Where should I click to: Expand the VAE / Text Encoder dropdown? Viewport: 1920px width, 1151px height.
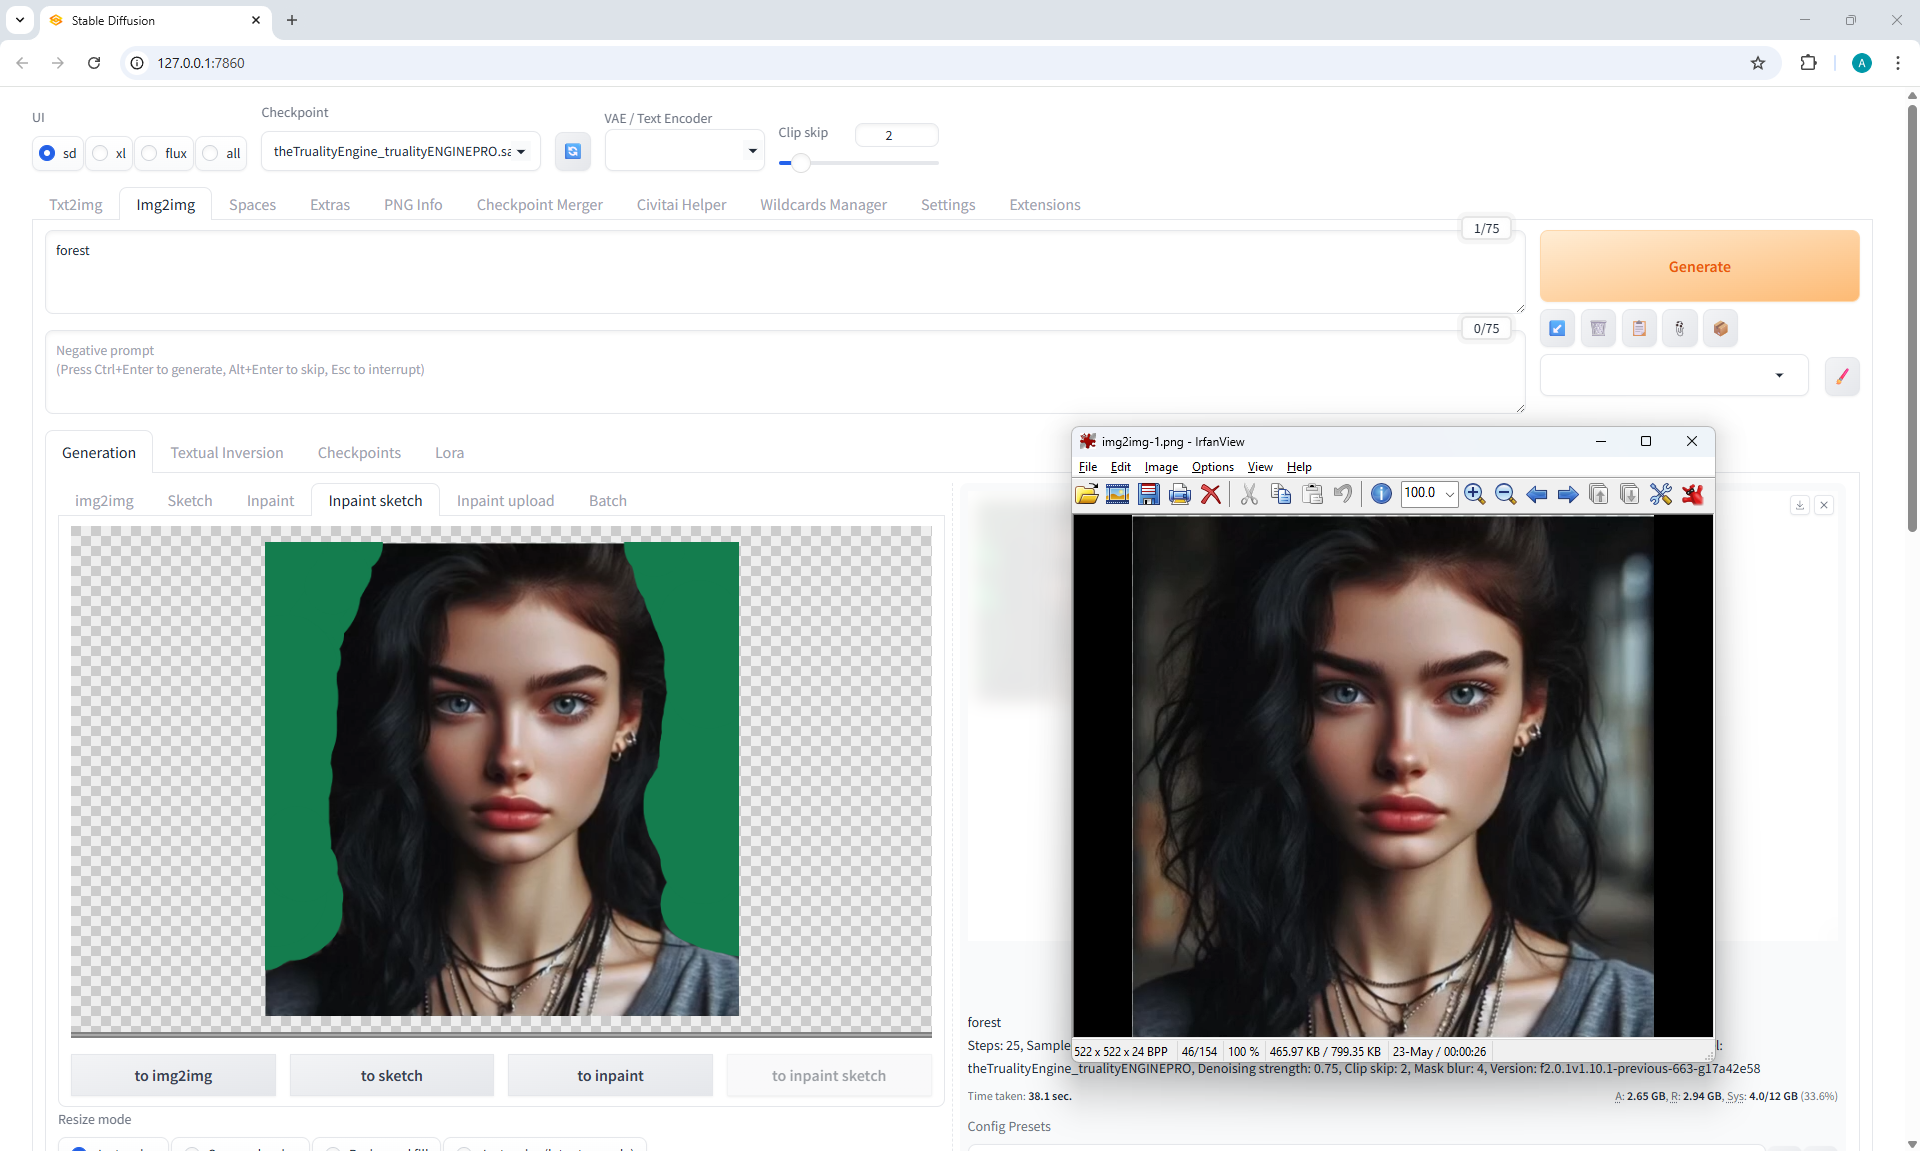(x=684, y=151)
